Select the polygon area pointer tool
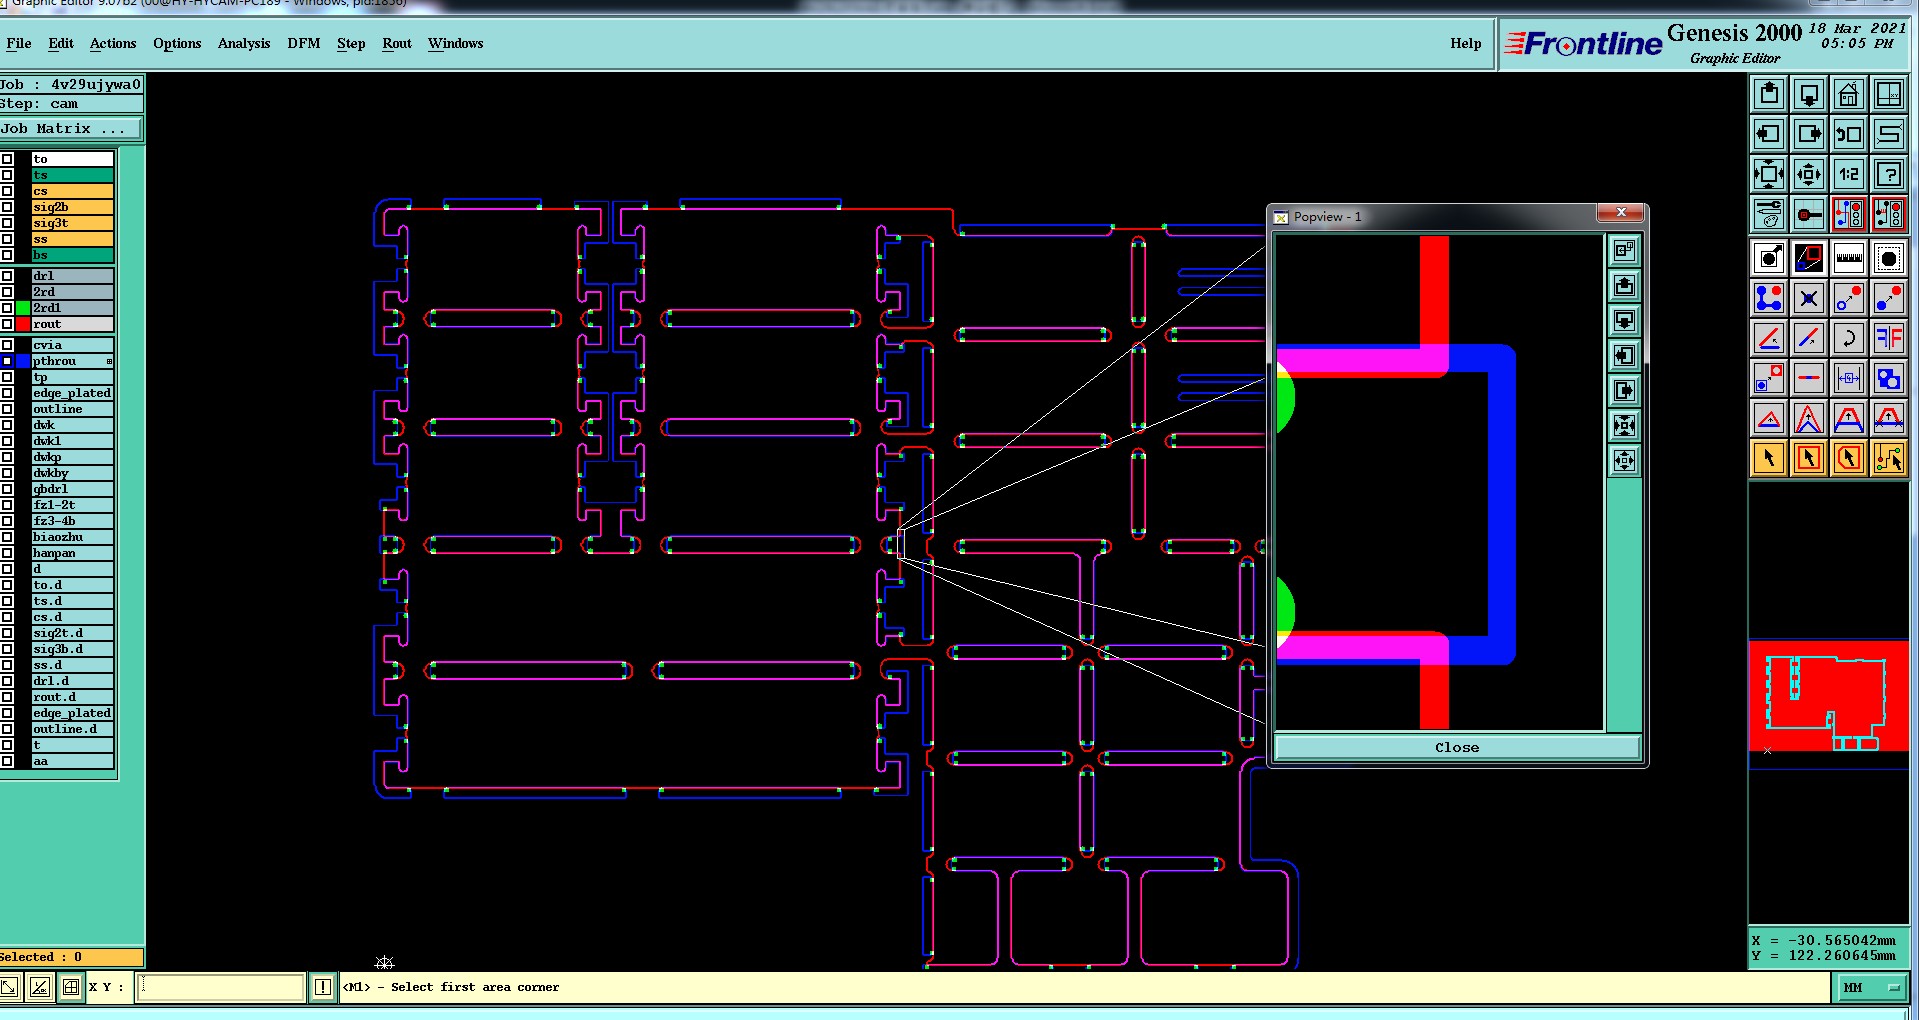This screenshot has height=1020, width=1919. 1849,458
